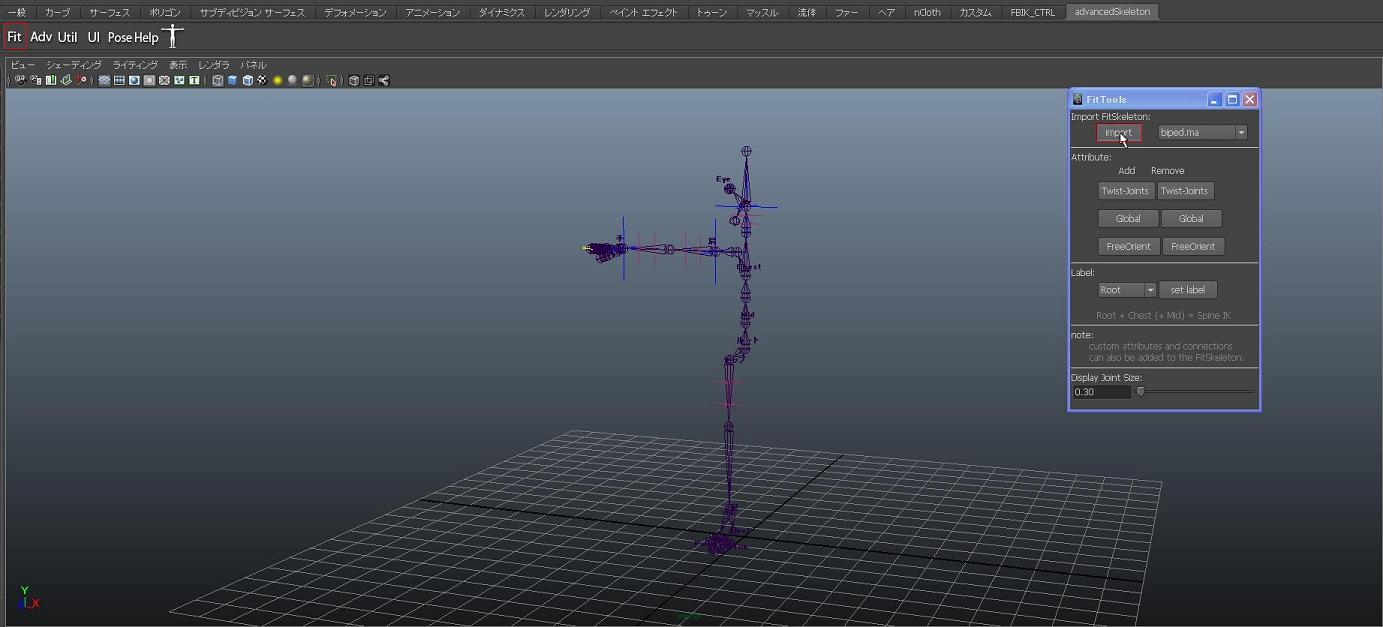Click the Select Camera icon in panel toolbar
Screen dimensions: 1383x627
tap(20, 80)
